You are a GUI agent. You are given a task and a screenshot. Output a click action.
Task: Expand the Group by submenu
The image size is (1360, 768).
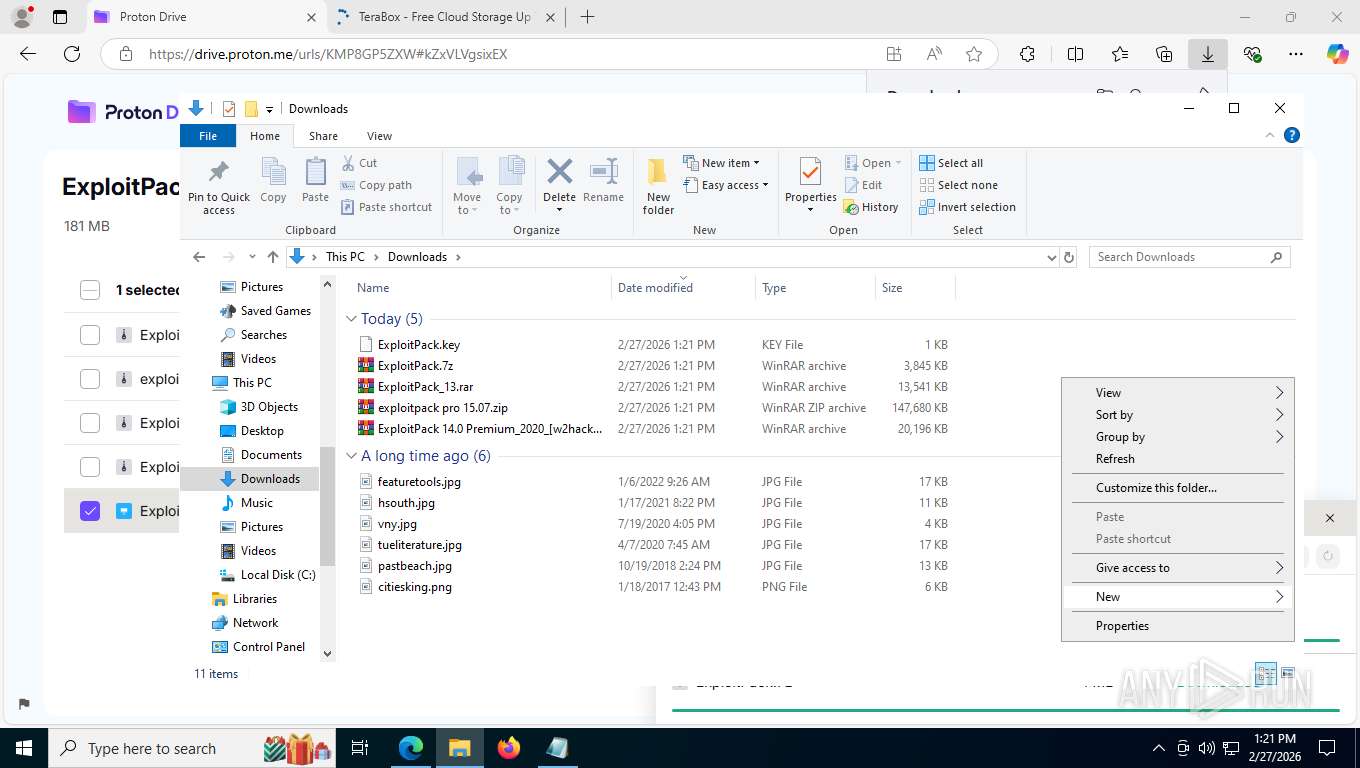[1178, 437]
